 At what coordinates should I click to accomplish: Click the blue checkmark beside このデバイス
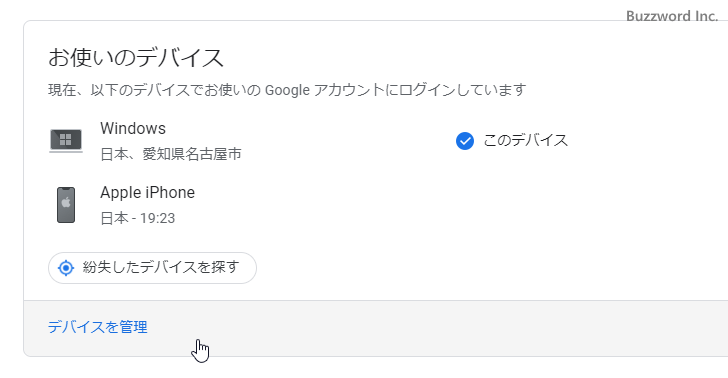tap(465, 141)
